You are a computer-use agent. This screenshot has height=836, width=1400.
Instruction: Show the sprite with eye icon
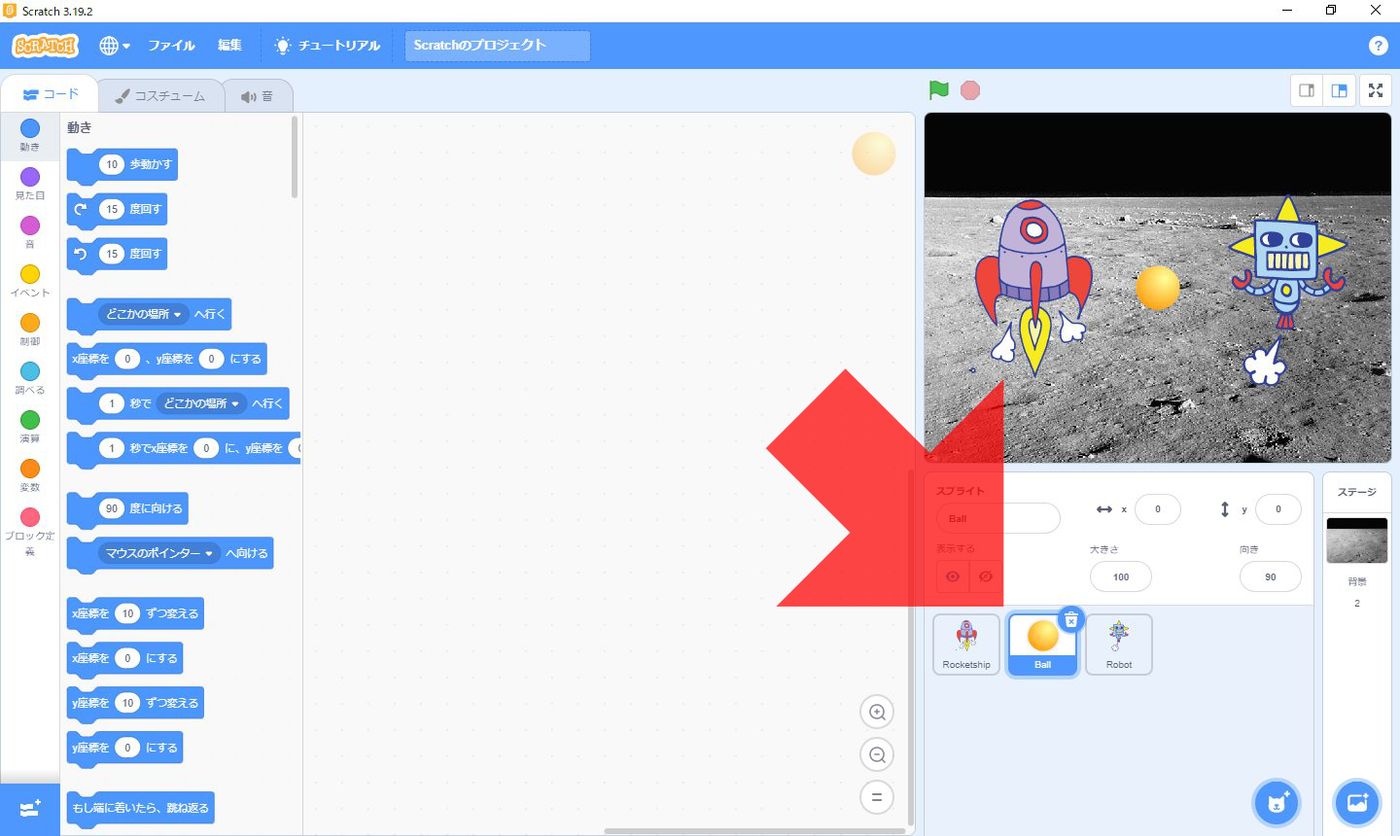click(x=953, y=576)
